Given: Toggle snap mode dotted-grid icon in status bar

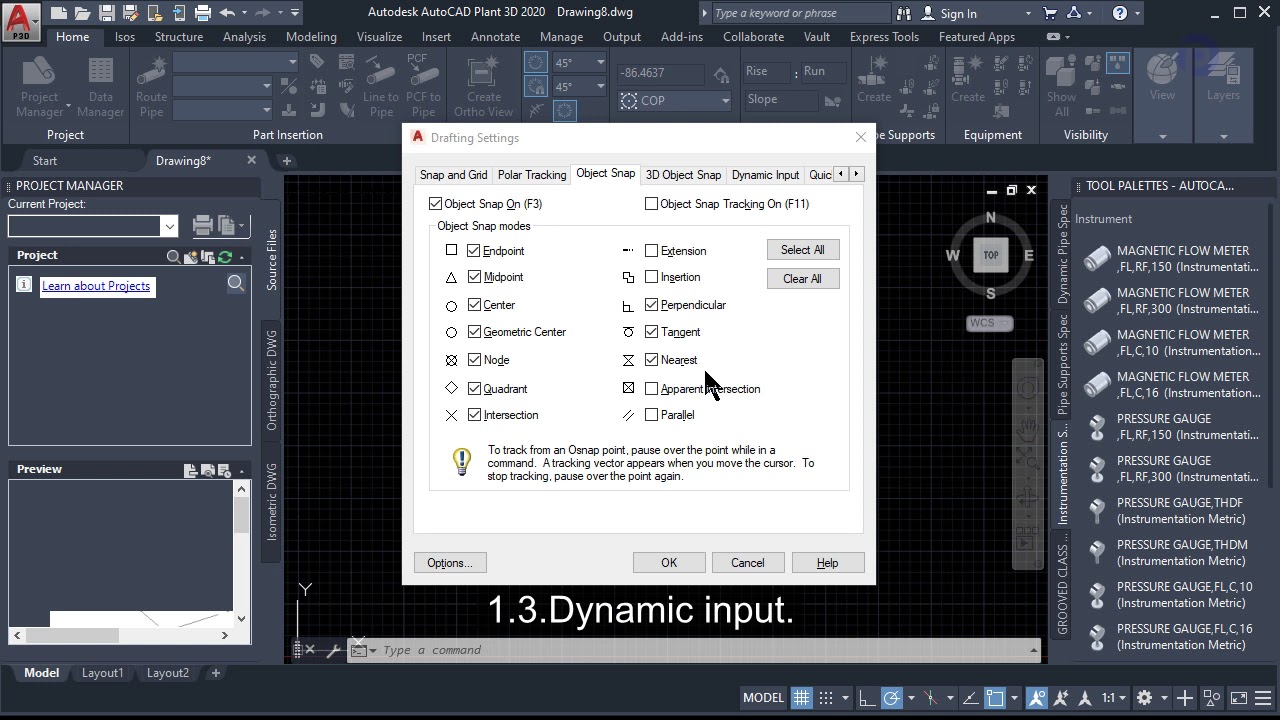Looking at the screenshot, I should pos(826,698).
